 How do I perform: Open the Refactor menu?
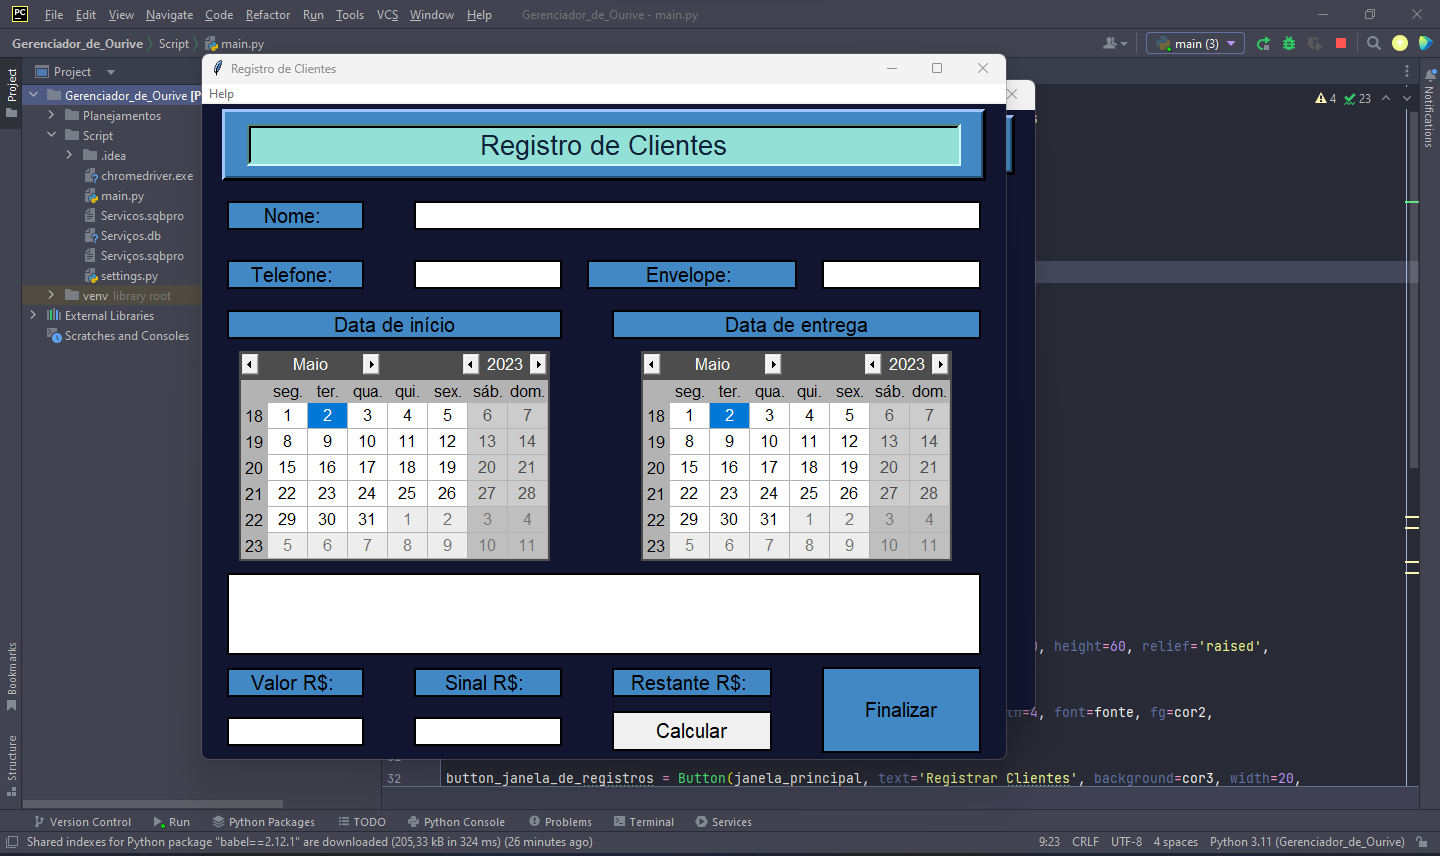[268, 15]
